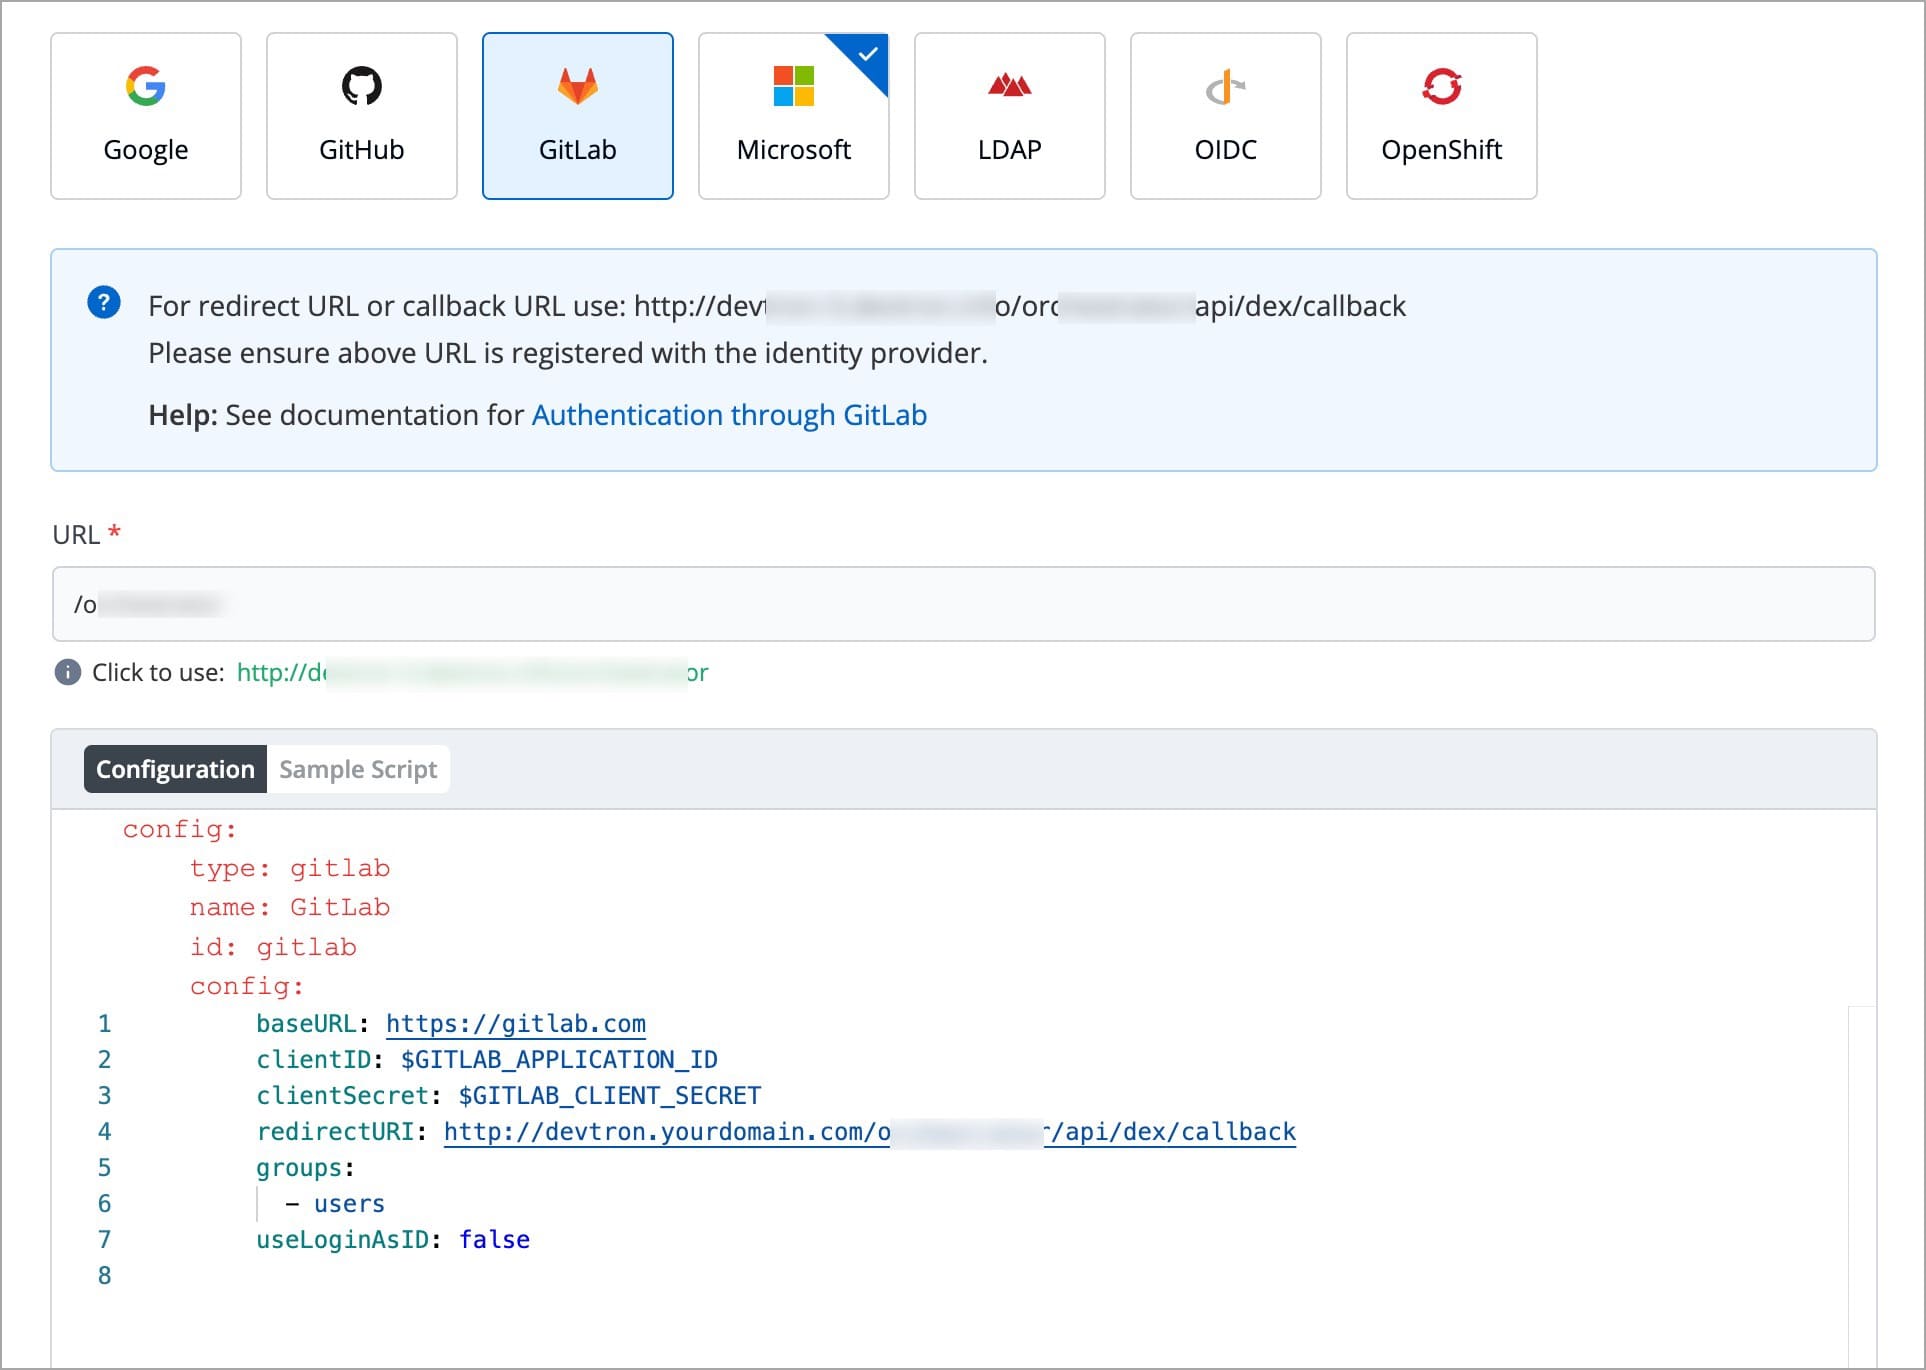Click the blue checkmark badge on Microsoft
Image resolution: width=1926 pixels, height=1370 pixels.
[x=868, y=54]
